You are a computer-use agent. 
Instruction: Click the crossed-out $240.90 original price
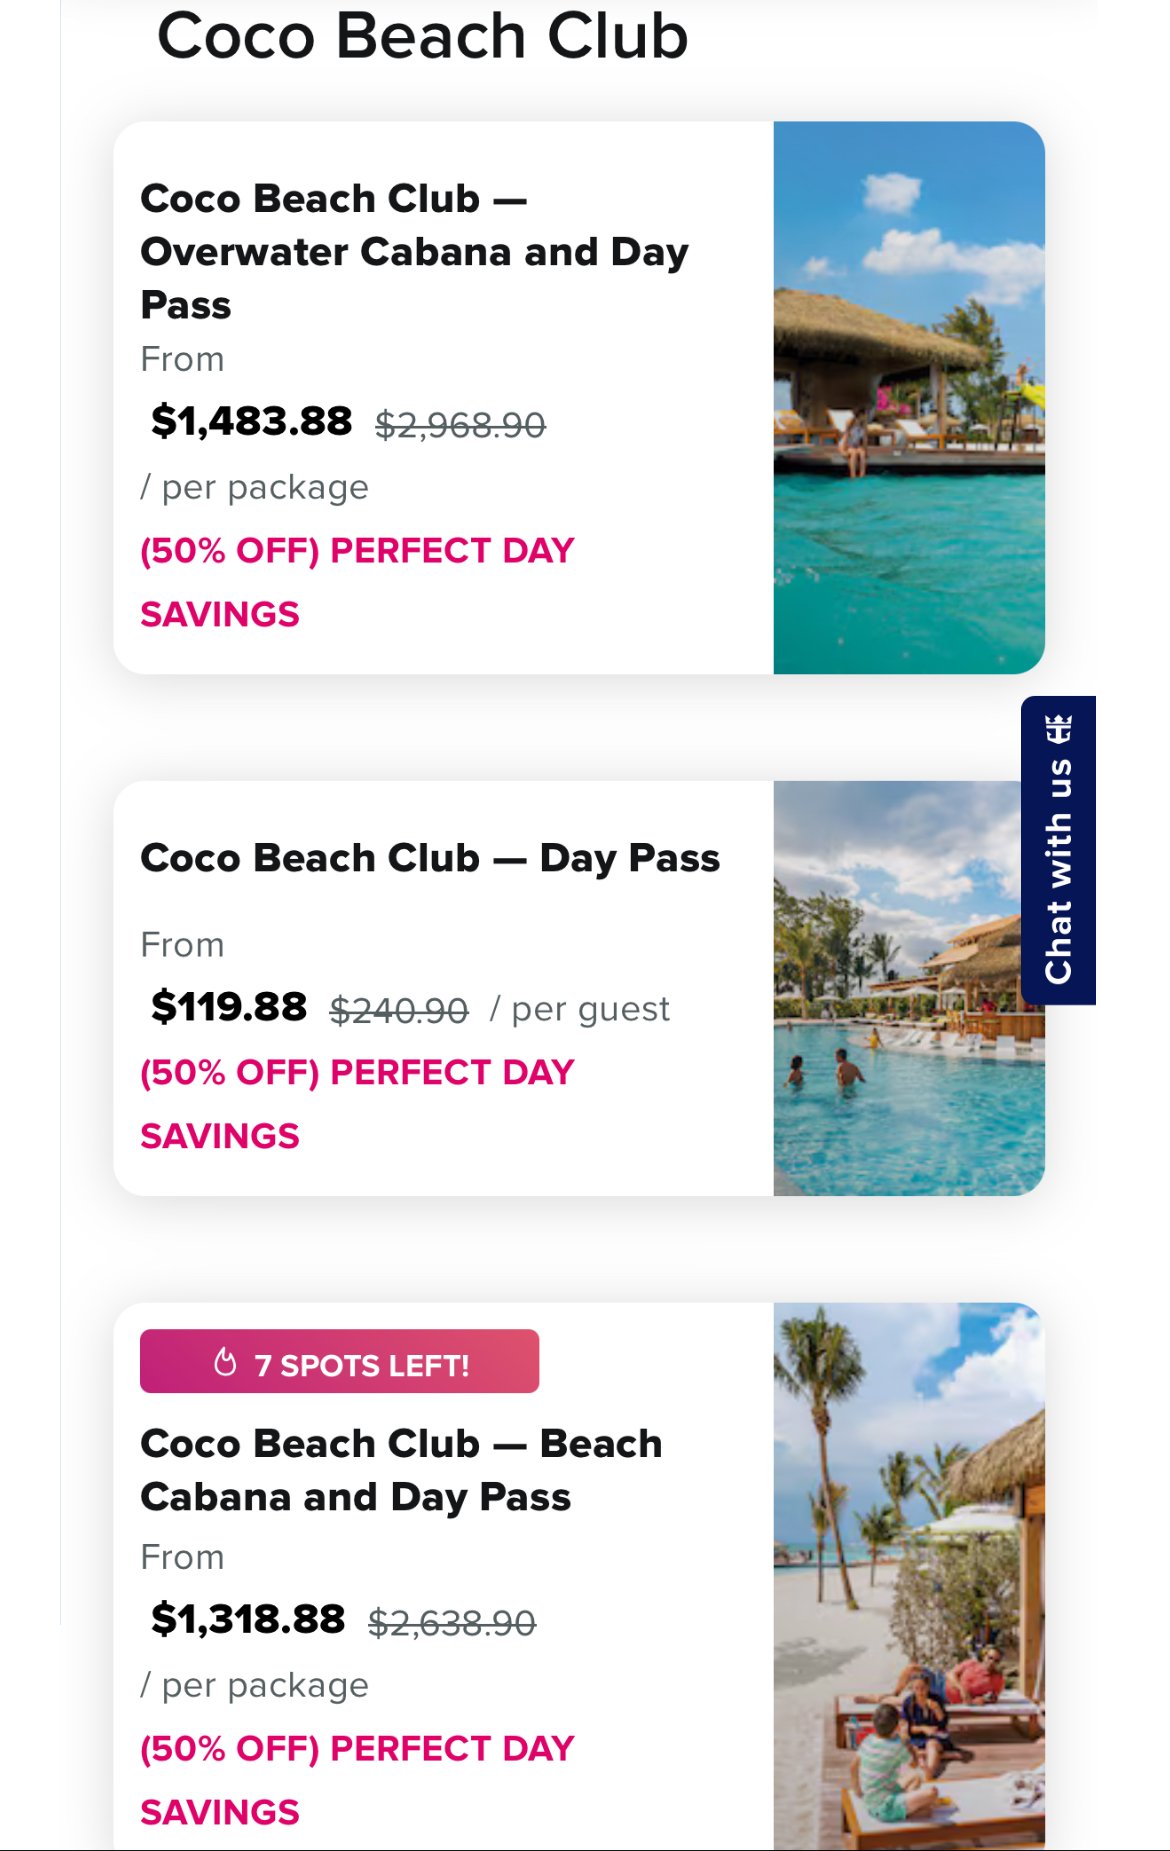tap(399, 1010)
